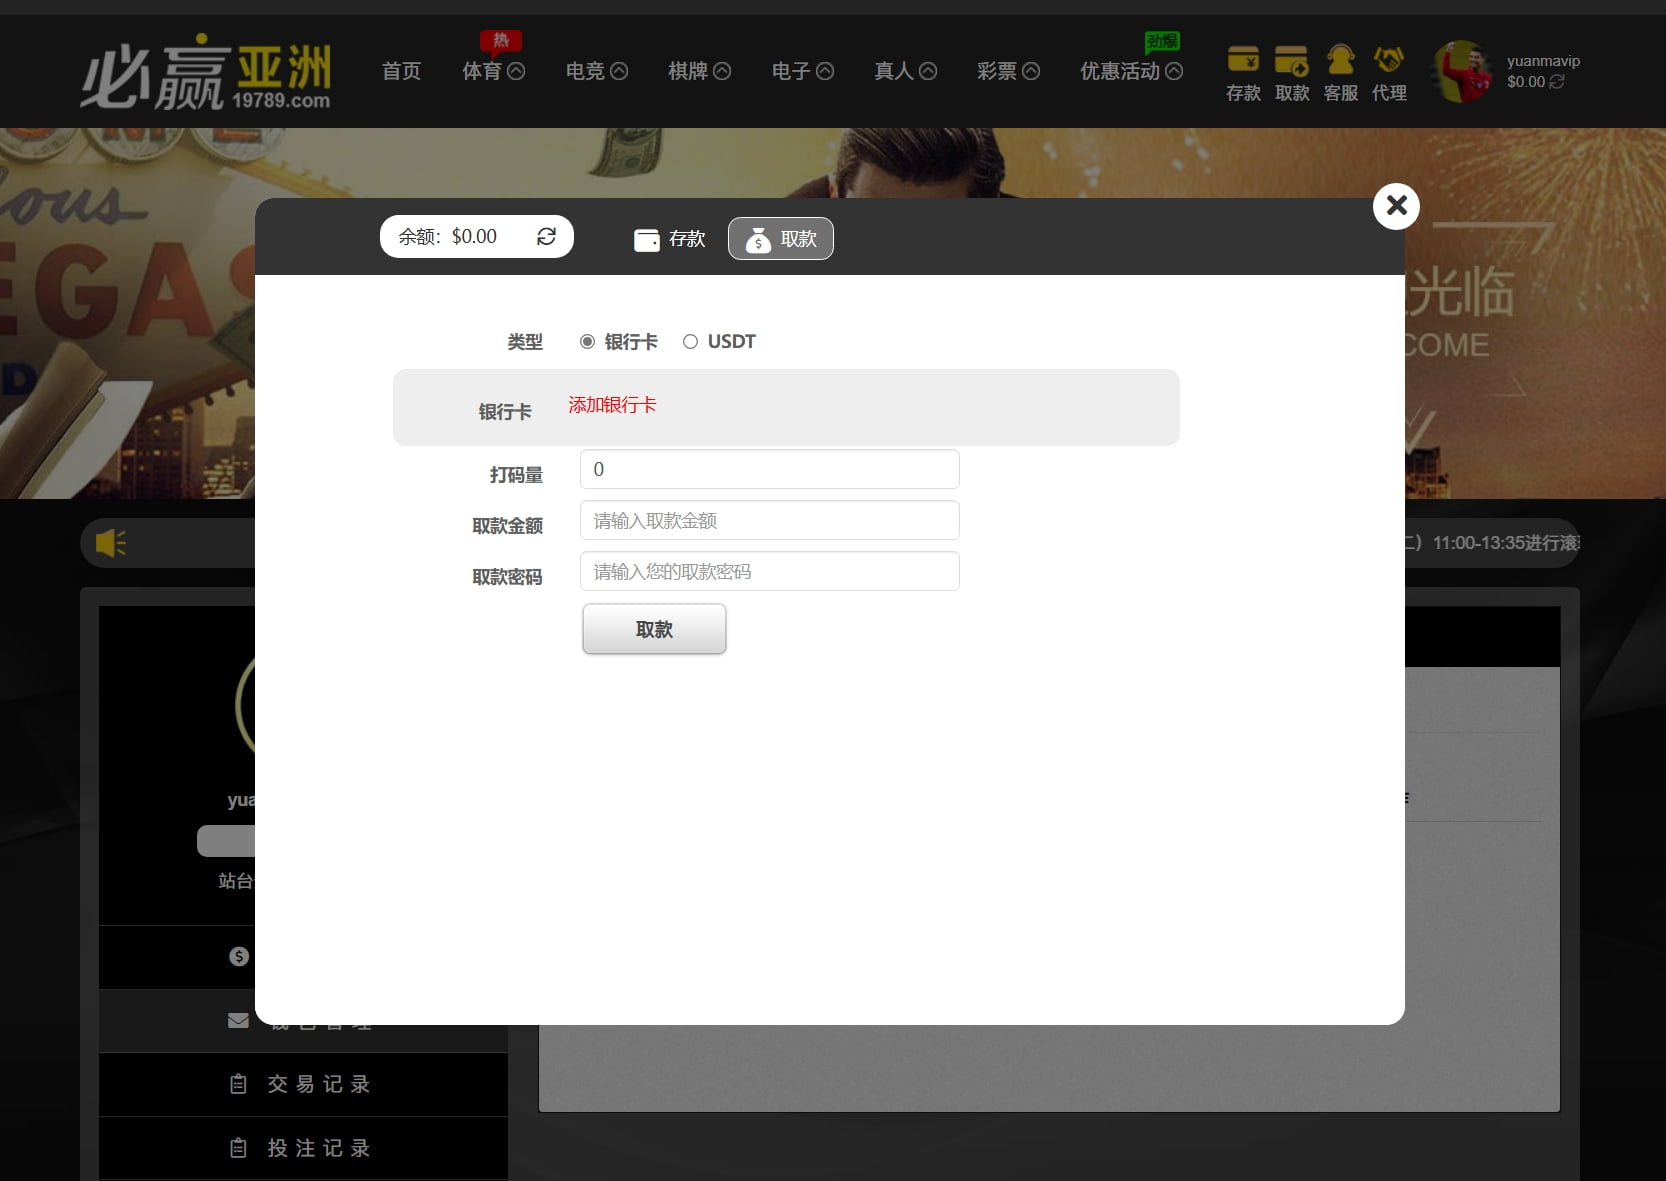Click the user avatar picture

pos(1463,71)
